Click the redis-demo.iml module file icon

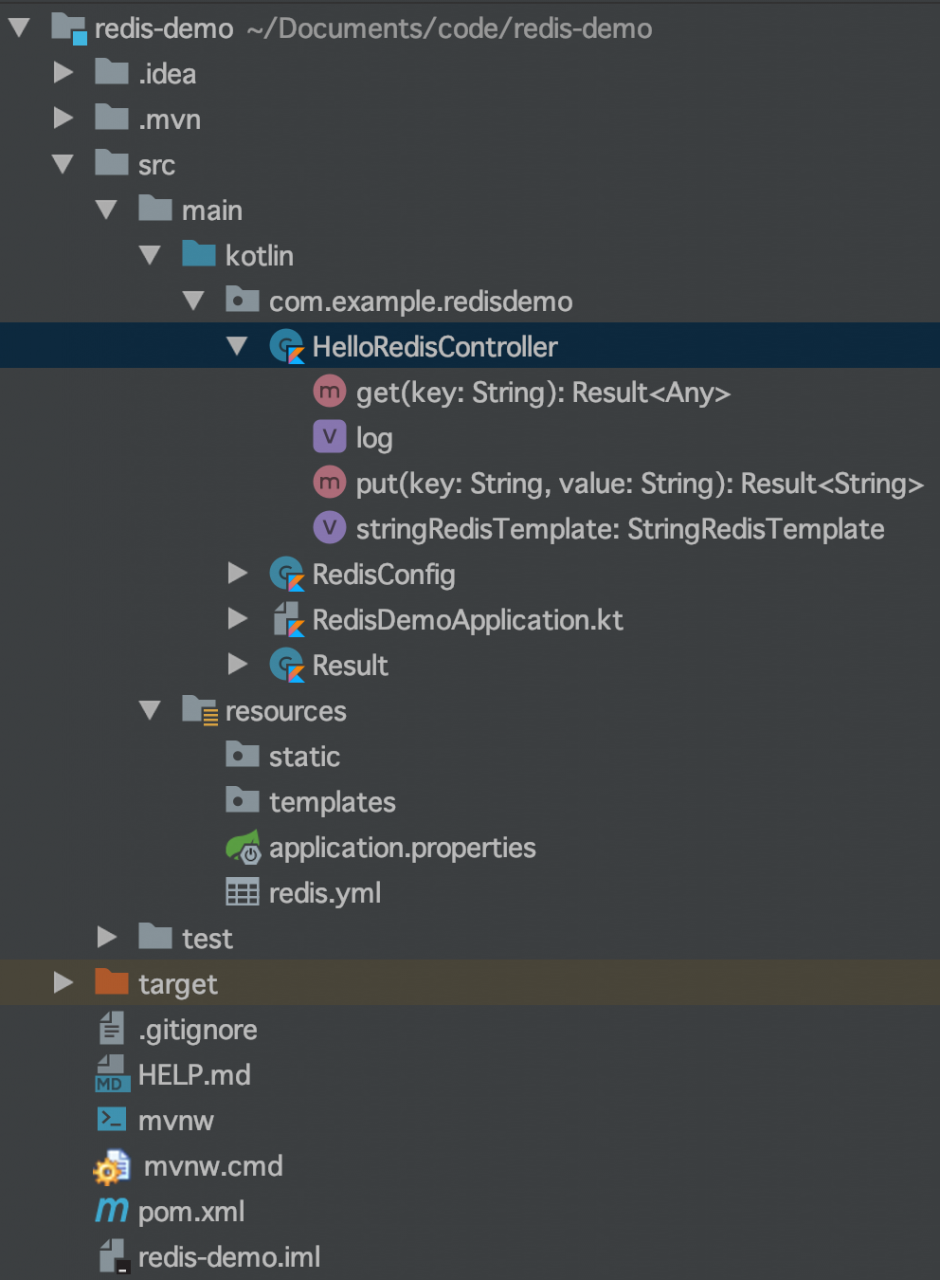(x=113, y=1257)
